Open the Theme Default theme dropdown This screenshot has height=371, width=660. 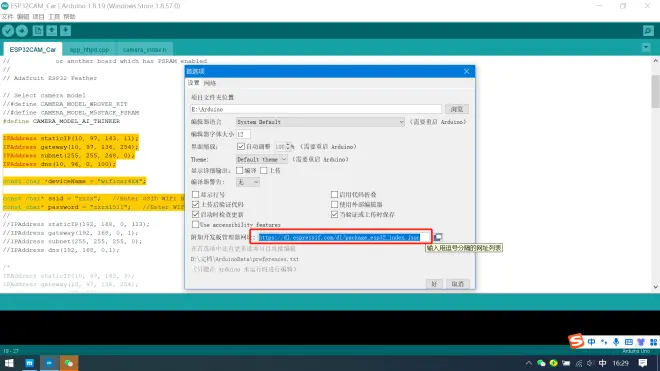[x=261, y=159]
